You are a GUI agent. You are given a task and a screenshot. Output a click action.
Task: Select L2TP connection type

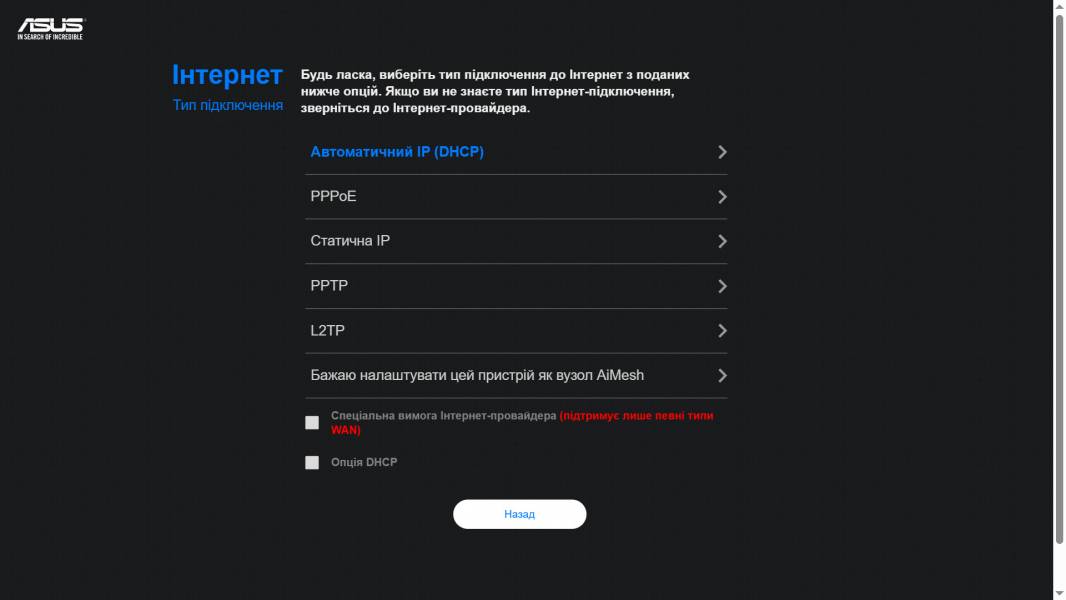(516, 331)
